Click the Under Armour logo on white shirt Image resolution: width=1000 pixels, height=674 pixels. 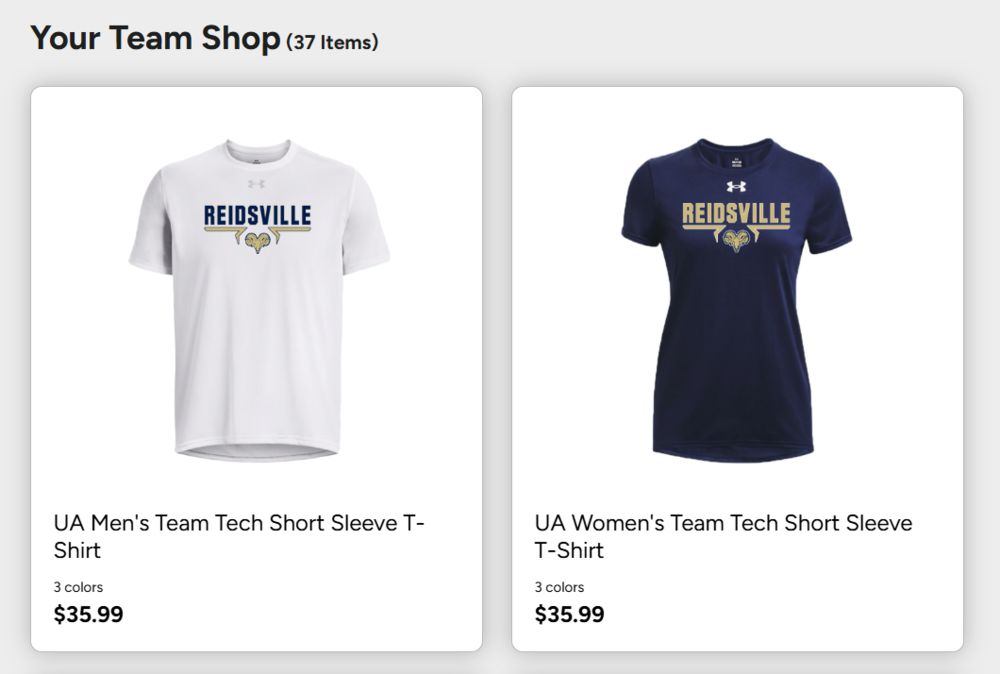point(256,183)
